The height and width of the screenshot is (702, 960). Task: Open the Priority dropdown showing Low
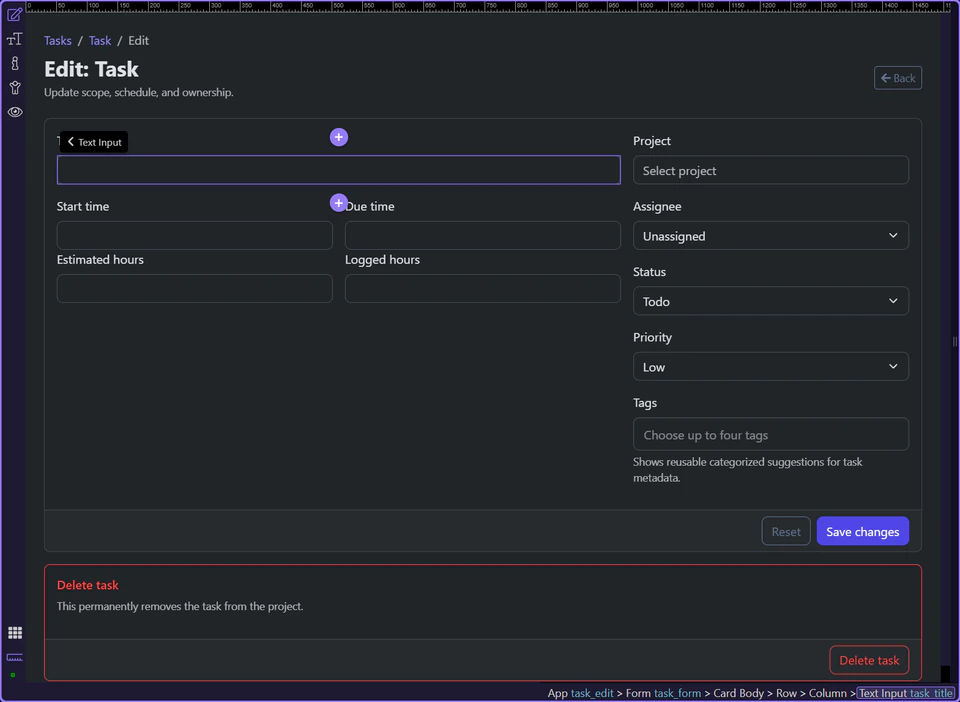[770, 366]
